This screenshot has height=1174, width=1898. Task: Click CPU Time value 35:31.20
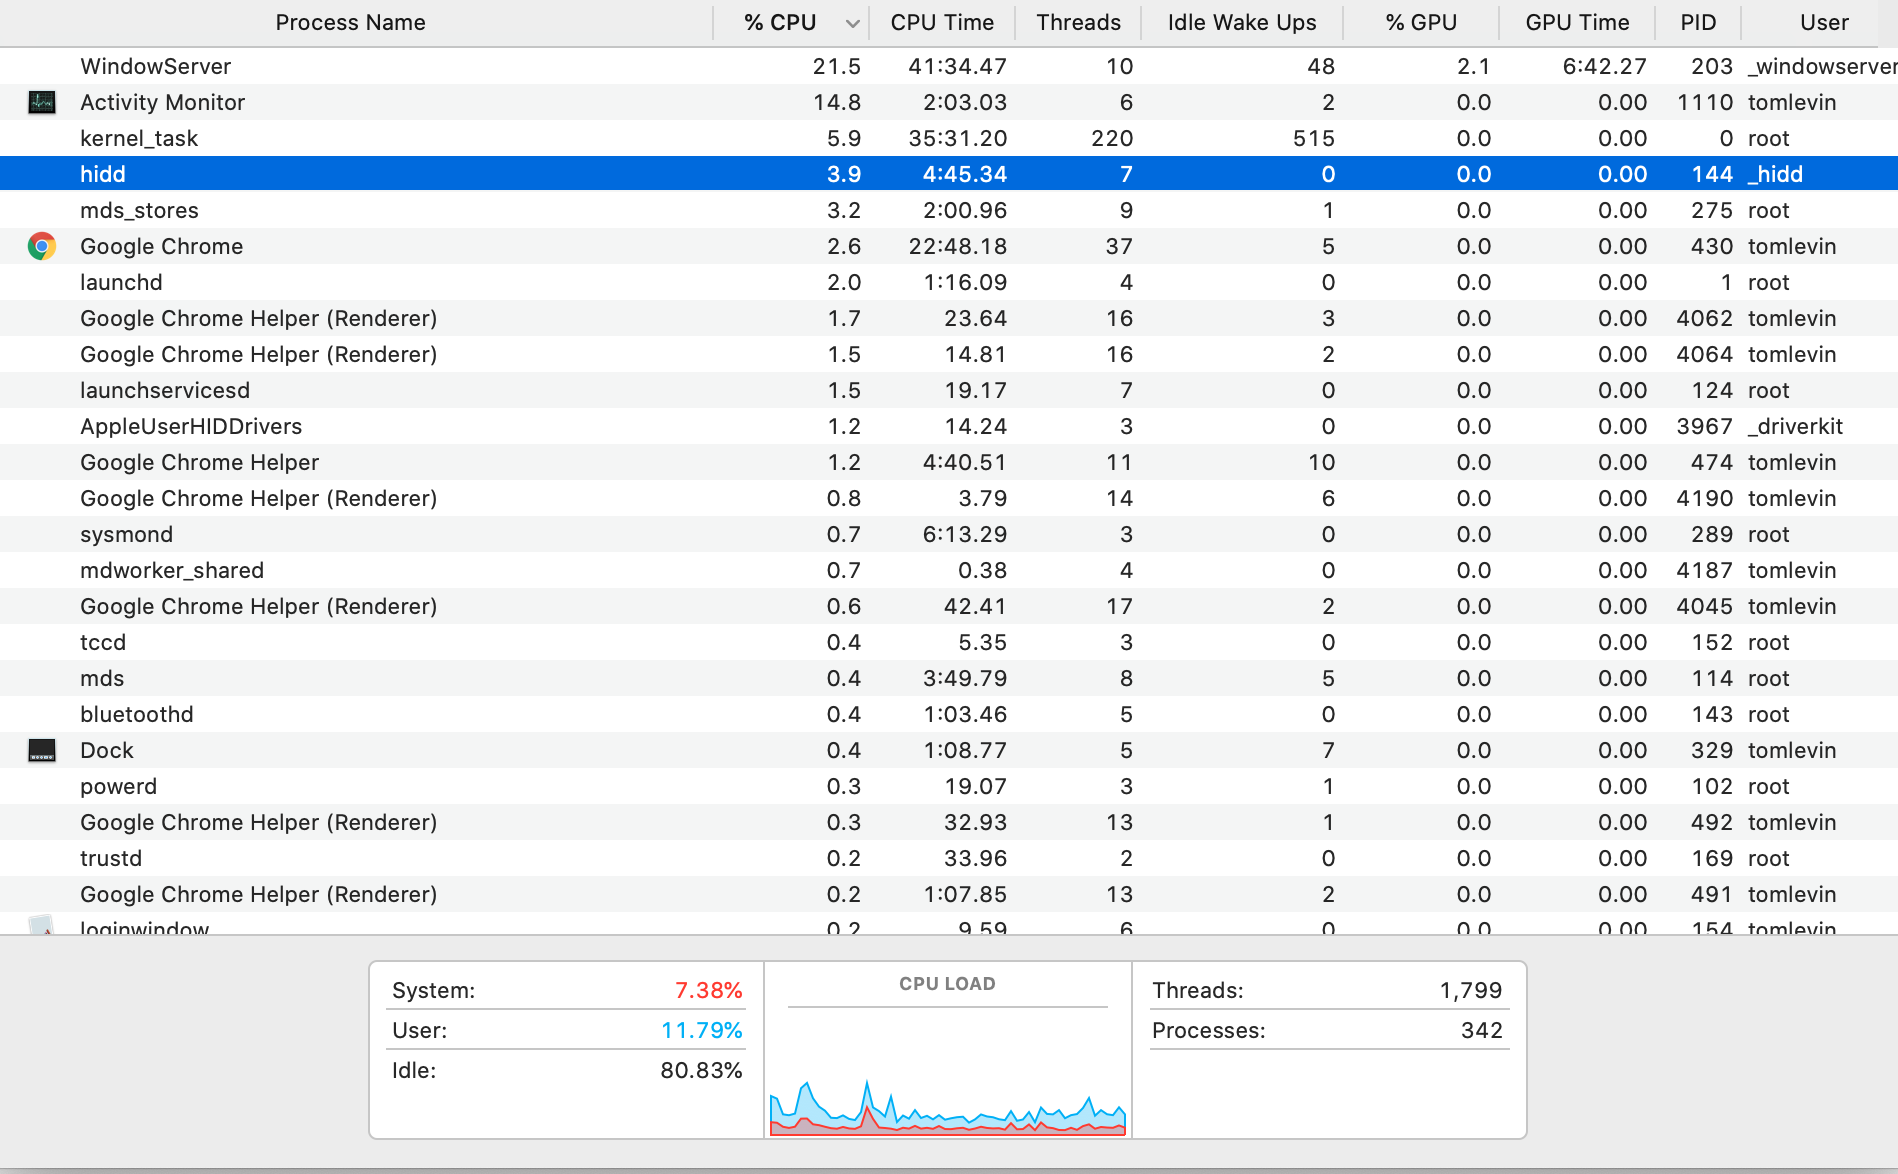[957, 138]
